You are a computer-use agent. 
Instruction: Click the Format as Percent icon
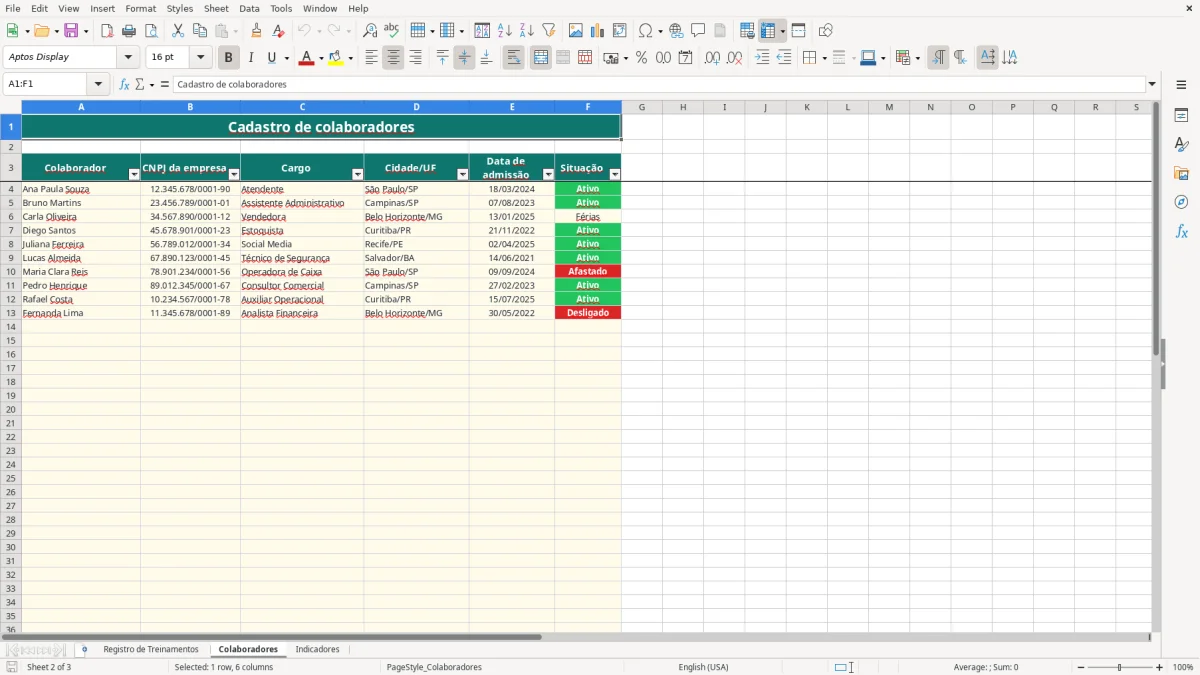(x=641, y=58)
